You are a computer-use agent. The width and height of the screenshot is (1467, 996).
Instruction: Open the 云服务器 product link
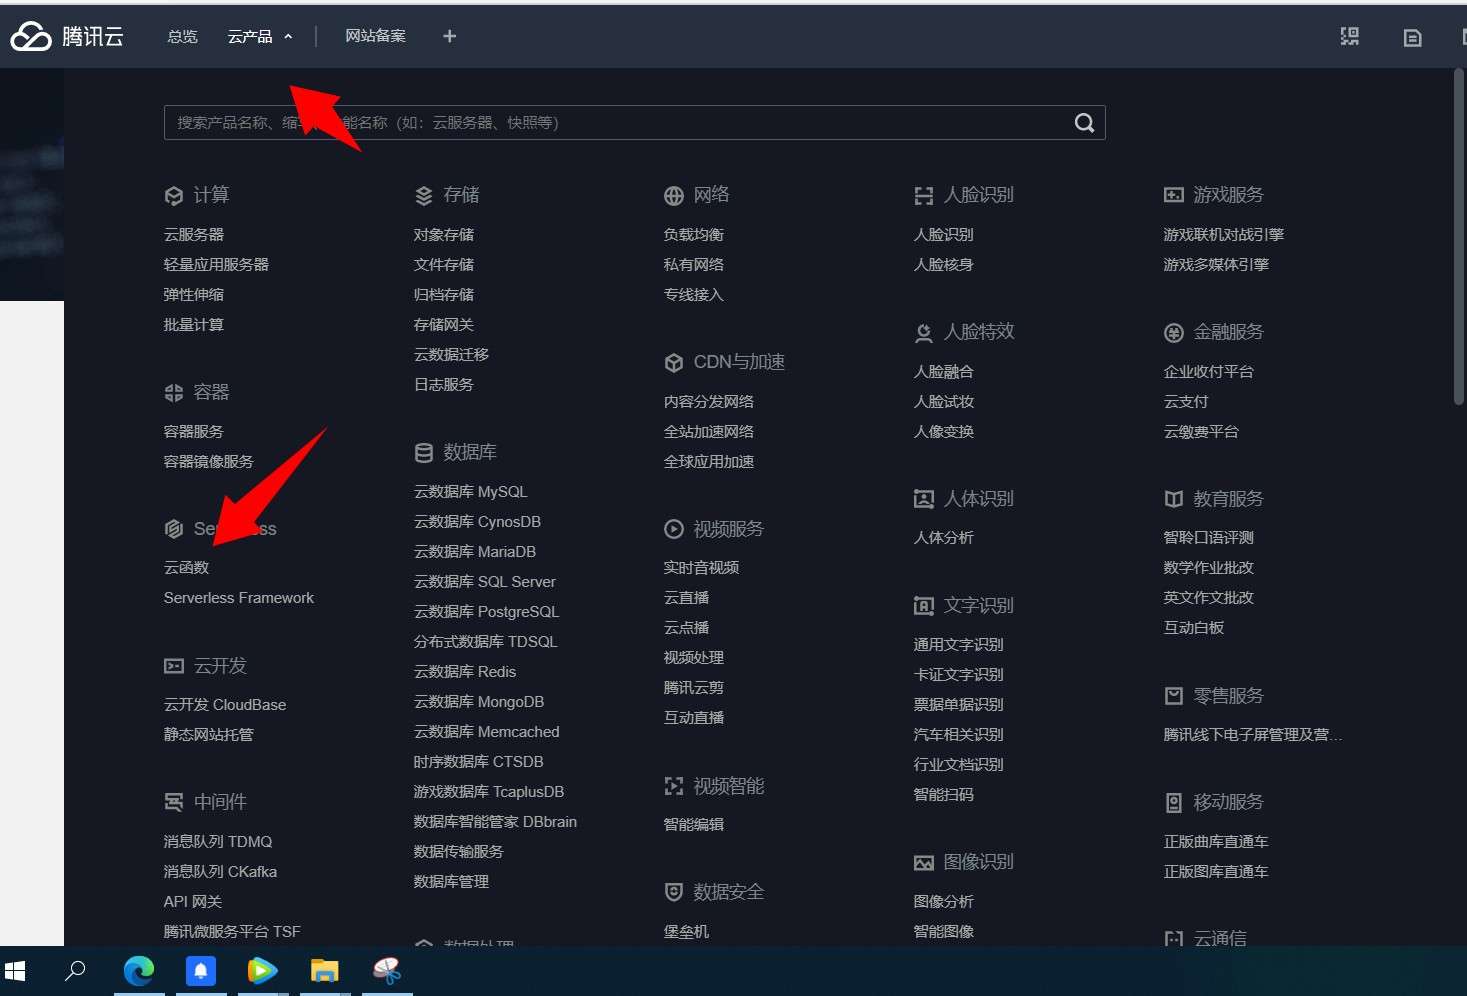(x=194, y=235)
